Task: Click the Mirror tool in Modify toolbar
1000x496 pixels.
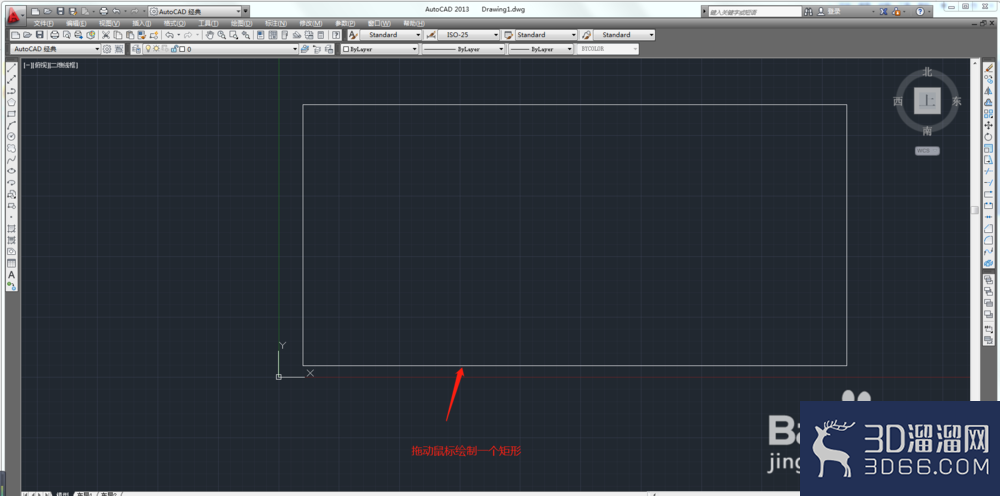Action: coord(989,91)
